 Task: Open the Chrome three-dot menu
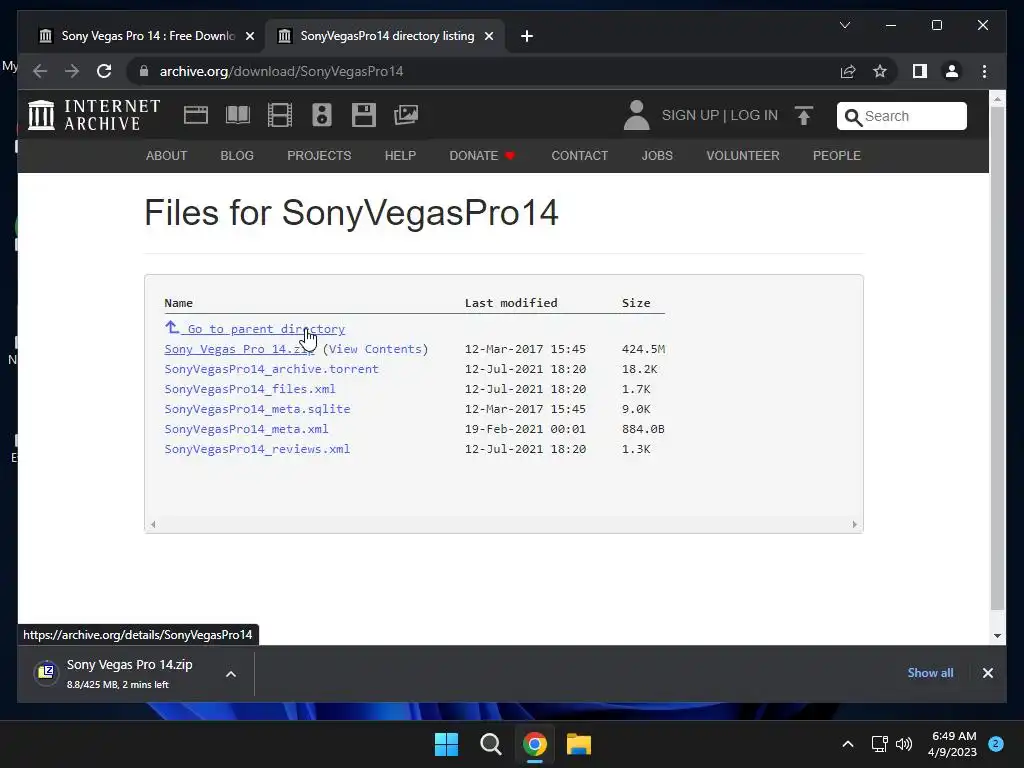pyautogui.click(x=984, y=71)
